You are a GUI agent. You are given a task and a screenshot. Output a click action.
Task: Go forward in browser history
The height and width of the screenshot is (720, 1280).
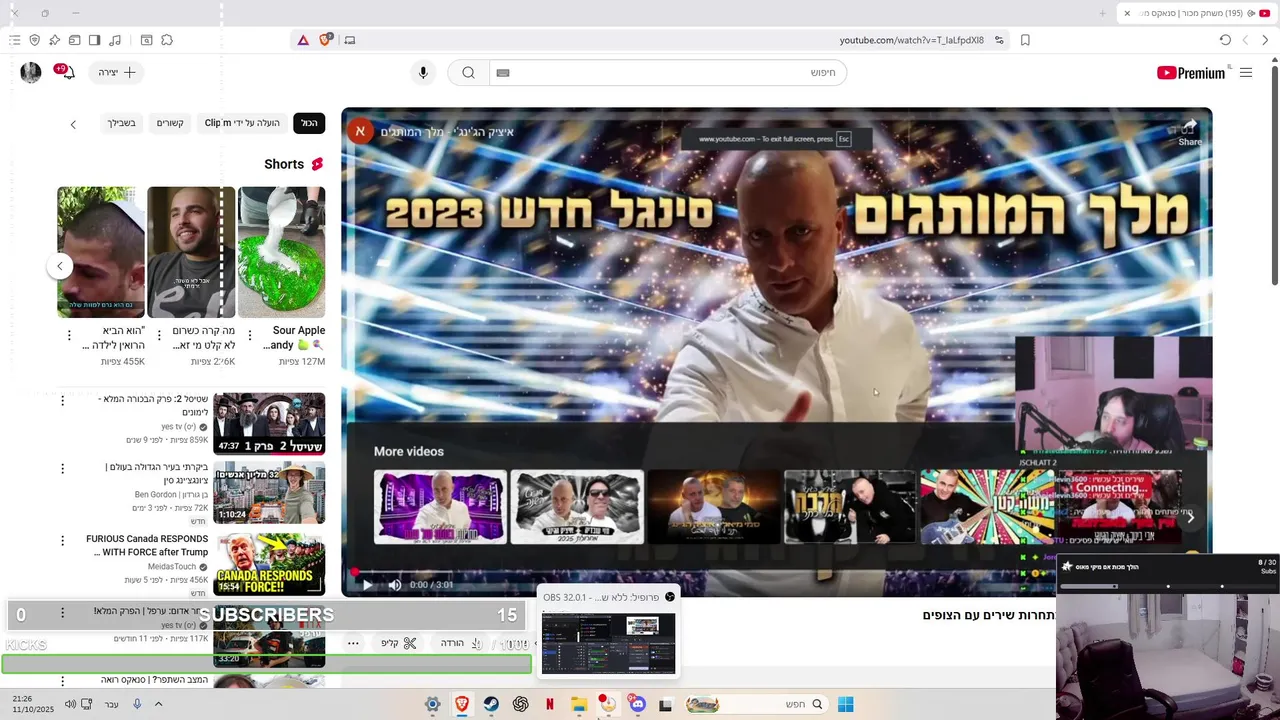(1245, 40)
